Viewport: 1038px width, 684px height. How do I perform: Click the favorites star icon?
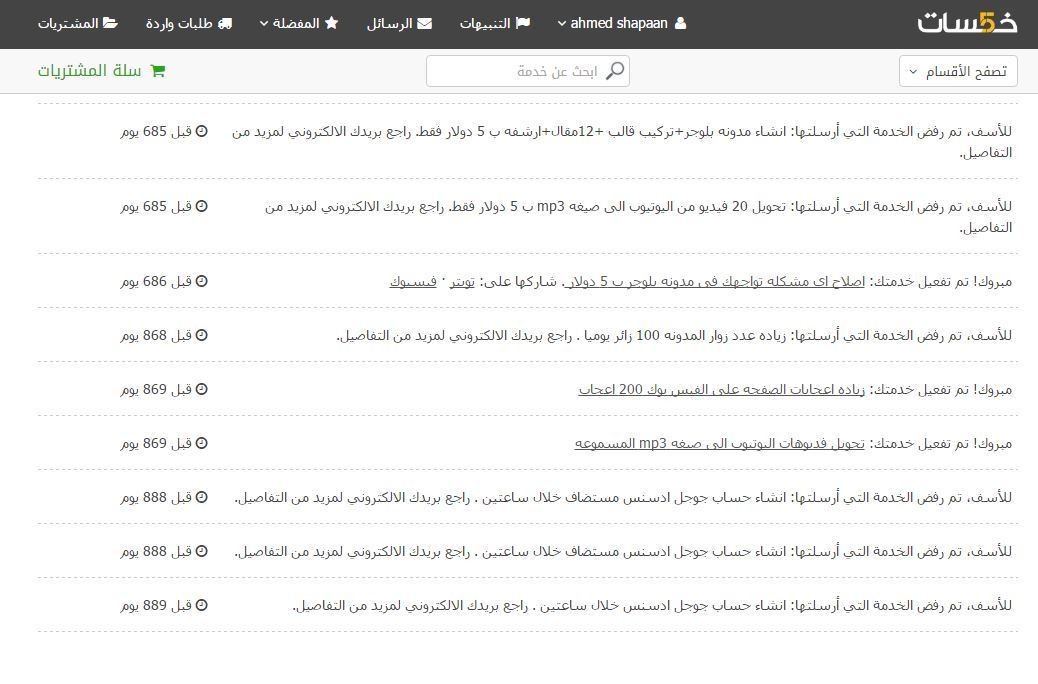coord(332,23)
